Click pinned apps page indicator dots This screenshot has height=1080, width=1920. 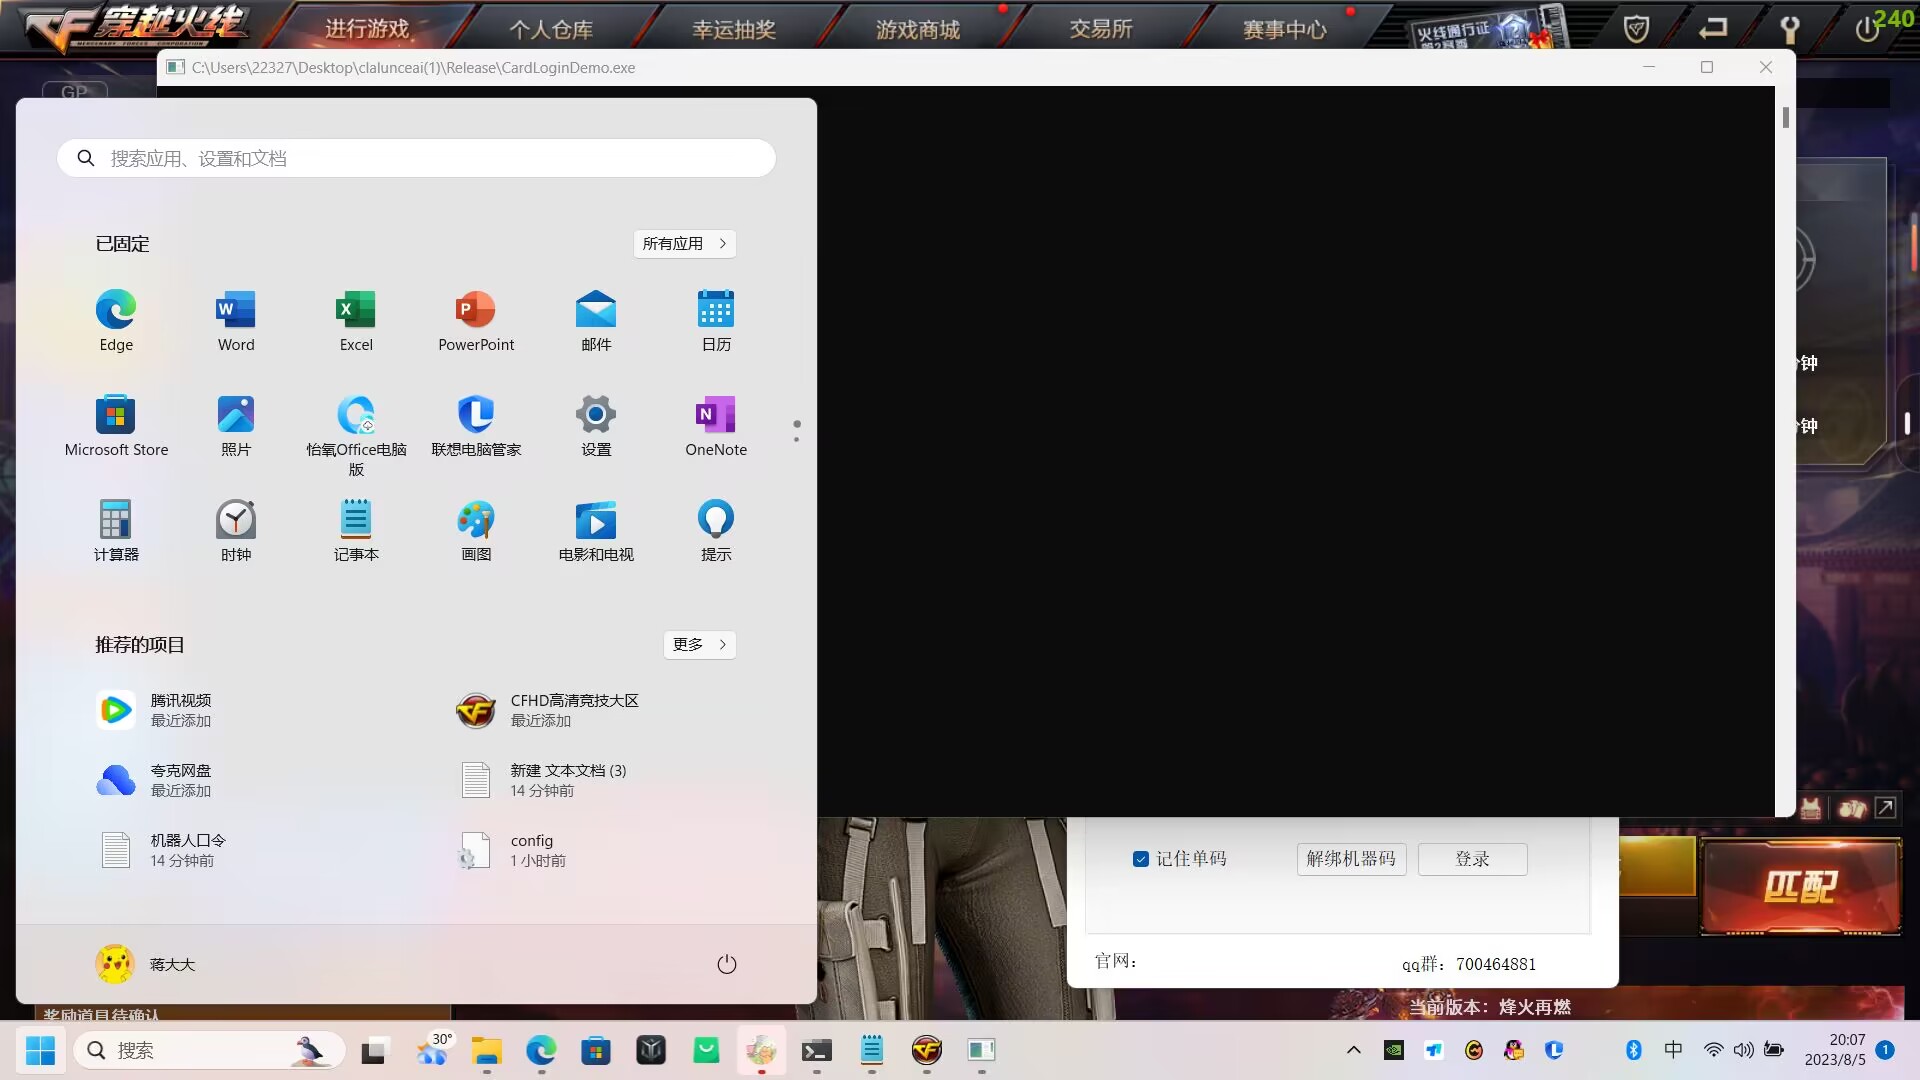[796, 431]
